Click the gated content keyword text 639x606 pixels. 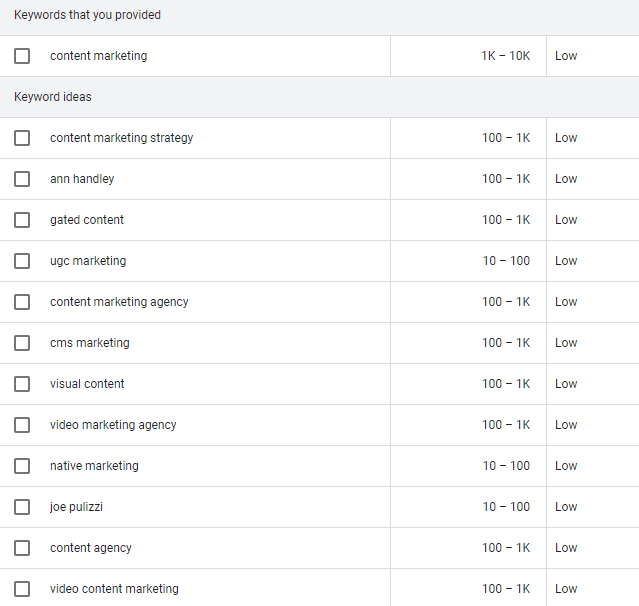point(87,220)
